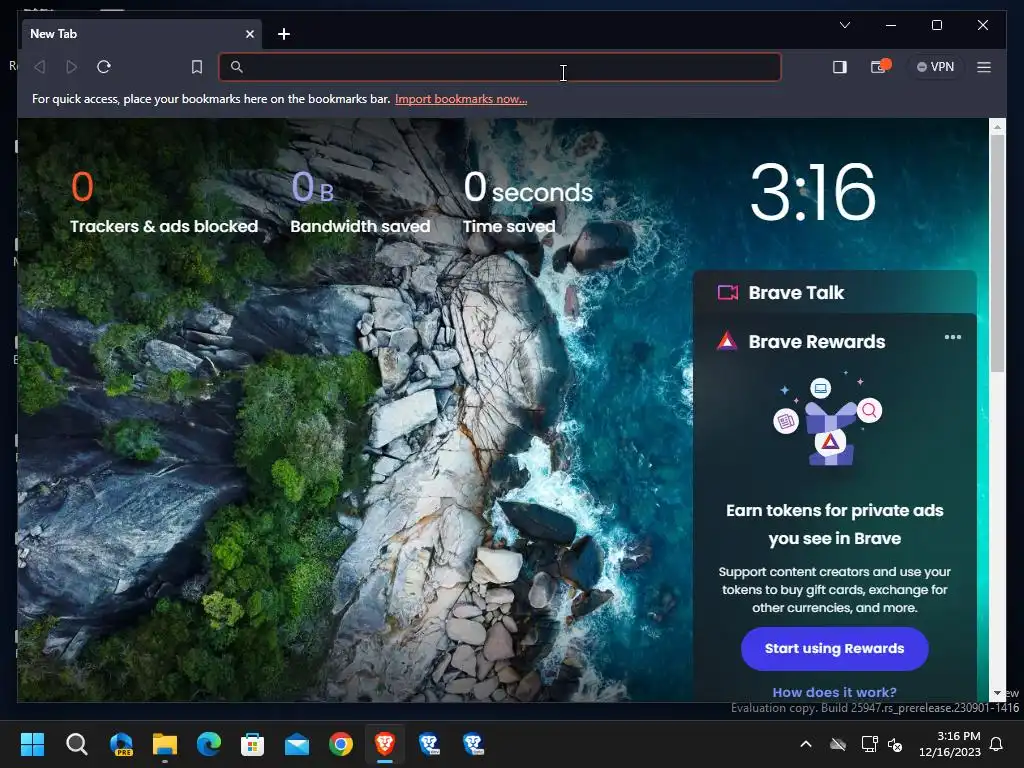This screenshot has height=768, width=1024.
Task: Open the Brave hamburger menu
Action: click(984, 67)
